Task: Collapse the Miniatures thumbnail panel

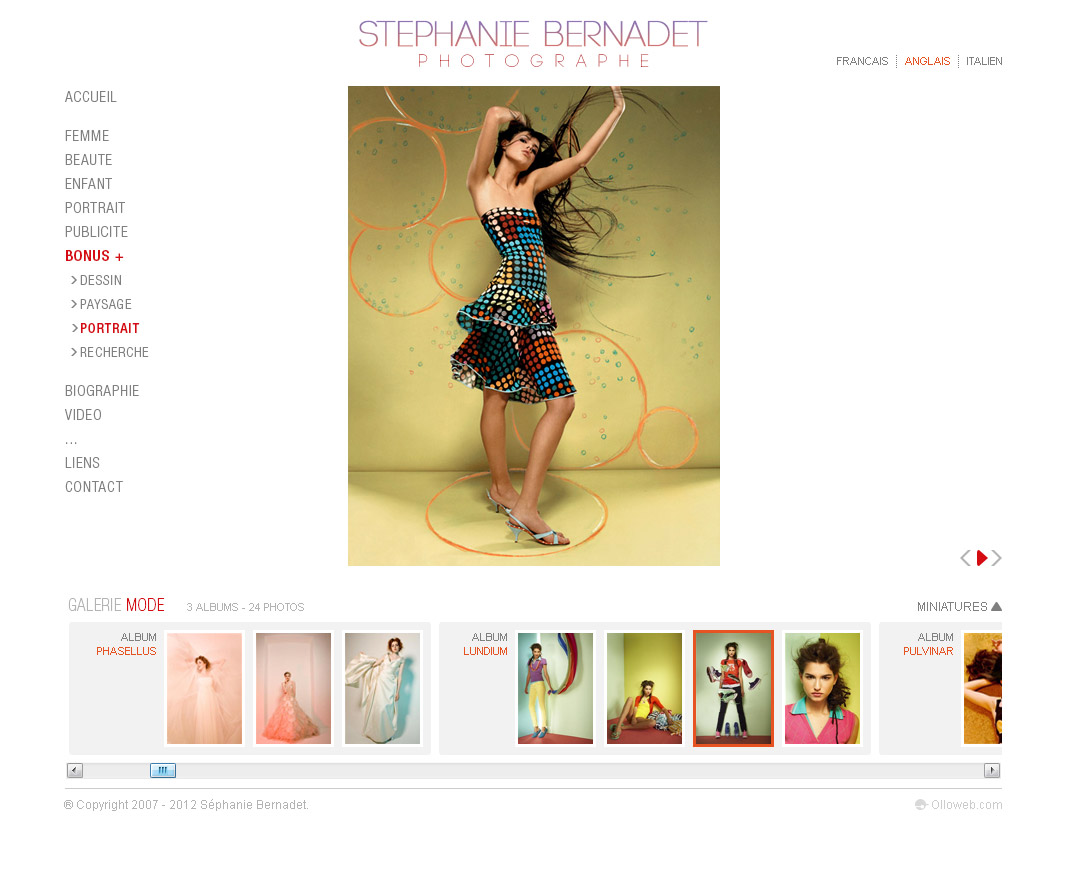Action: click(x=958, y=607)
